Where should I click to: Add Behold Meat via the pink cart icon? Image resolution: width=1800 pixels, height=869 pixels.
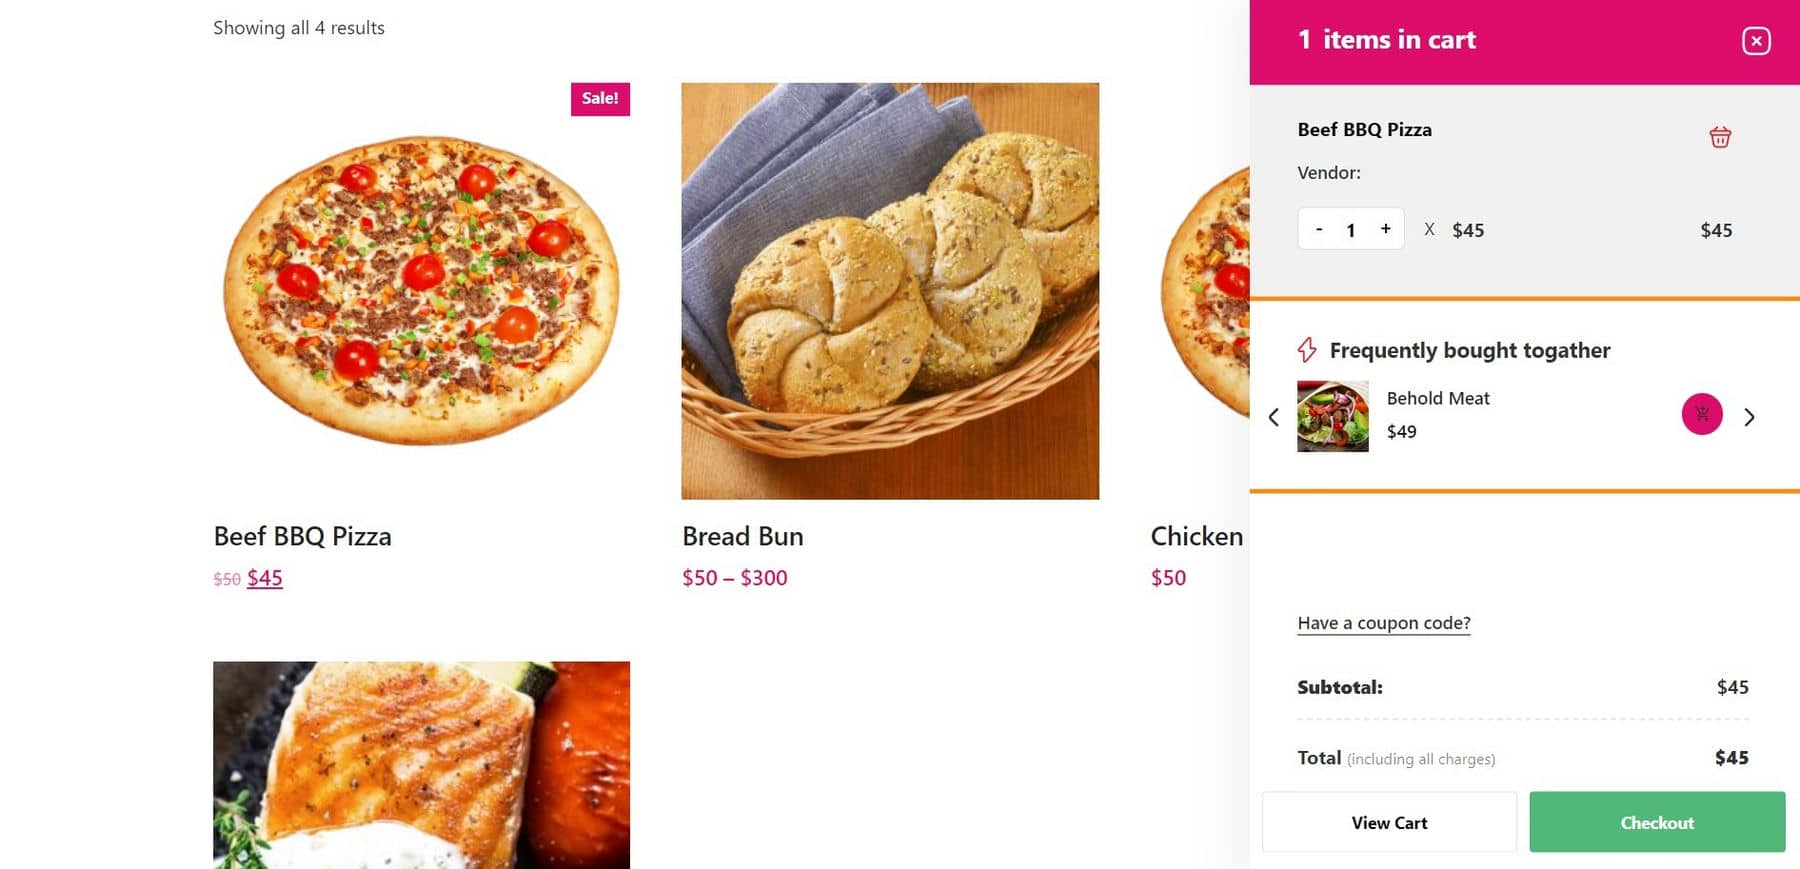click(1702, 414)
